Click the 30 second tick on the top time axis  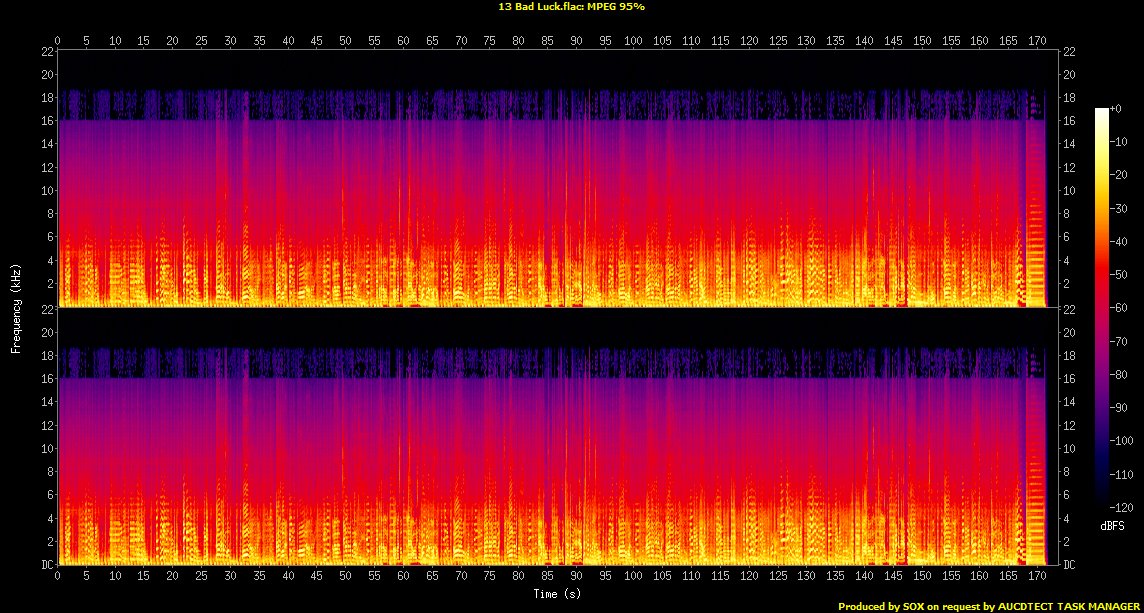tap(231, 40)
